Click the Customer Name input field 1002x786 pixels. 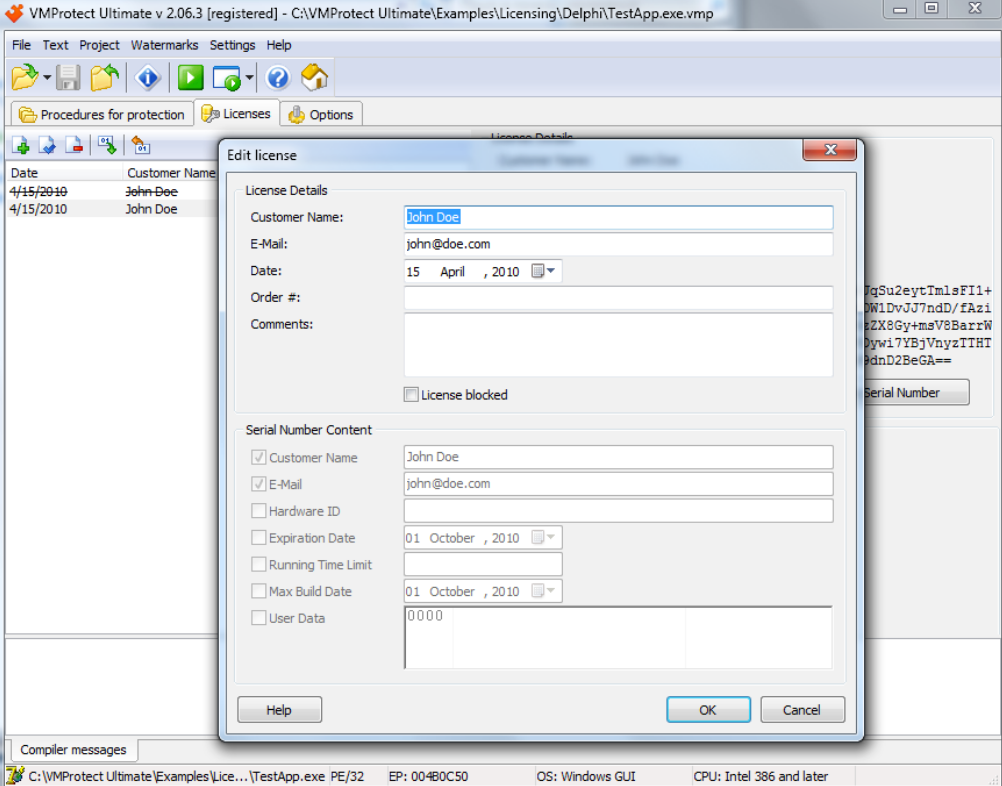click(618, 217)
